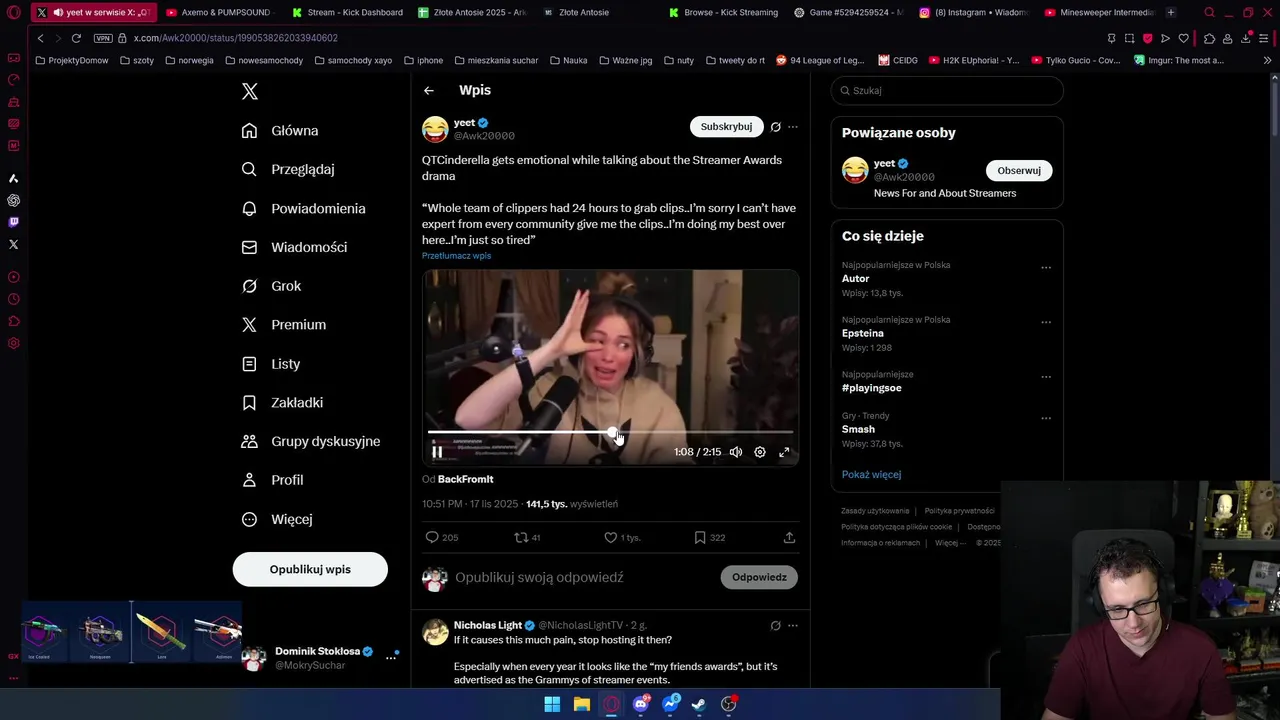Open Listy in the sidebar

point(271,364)
